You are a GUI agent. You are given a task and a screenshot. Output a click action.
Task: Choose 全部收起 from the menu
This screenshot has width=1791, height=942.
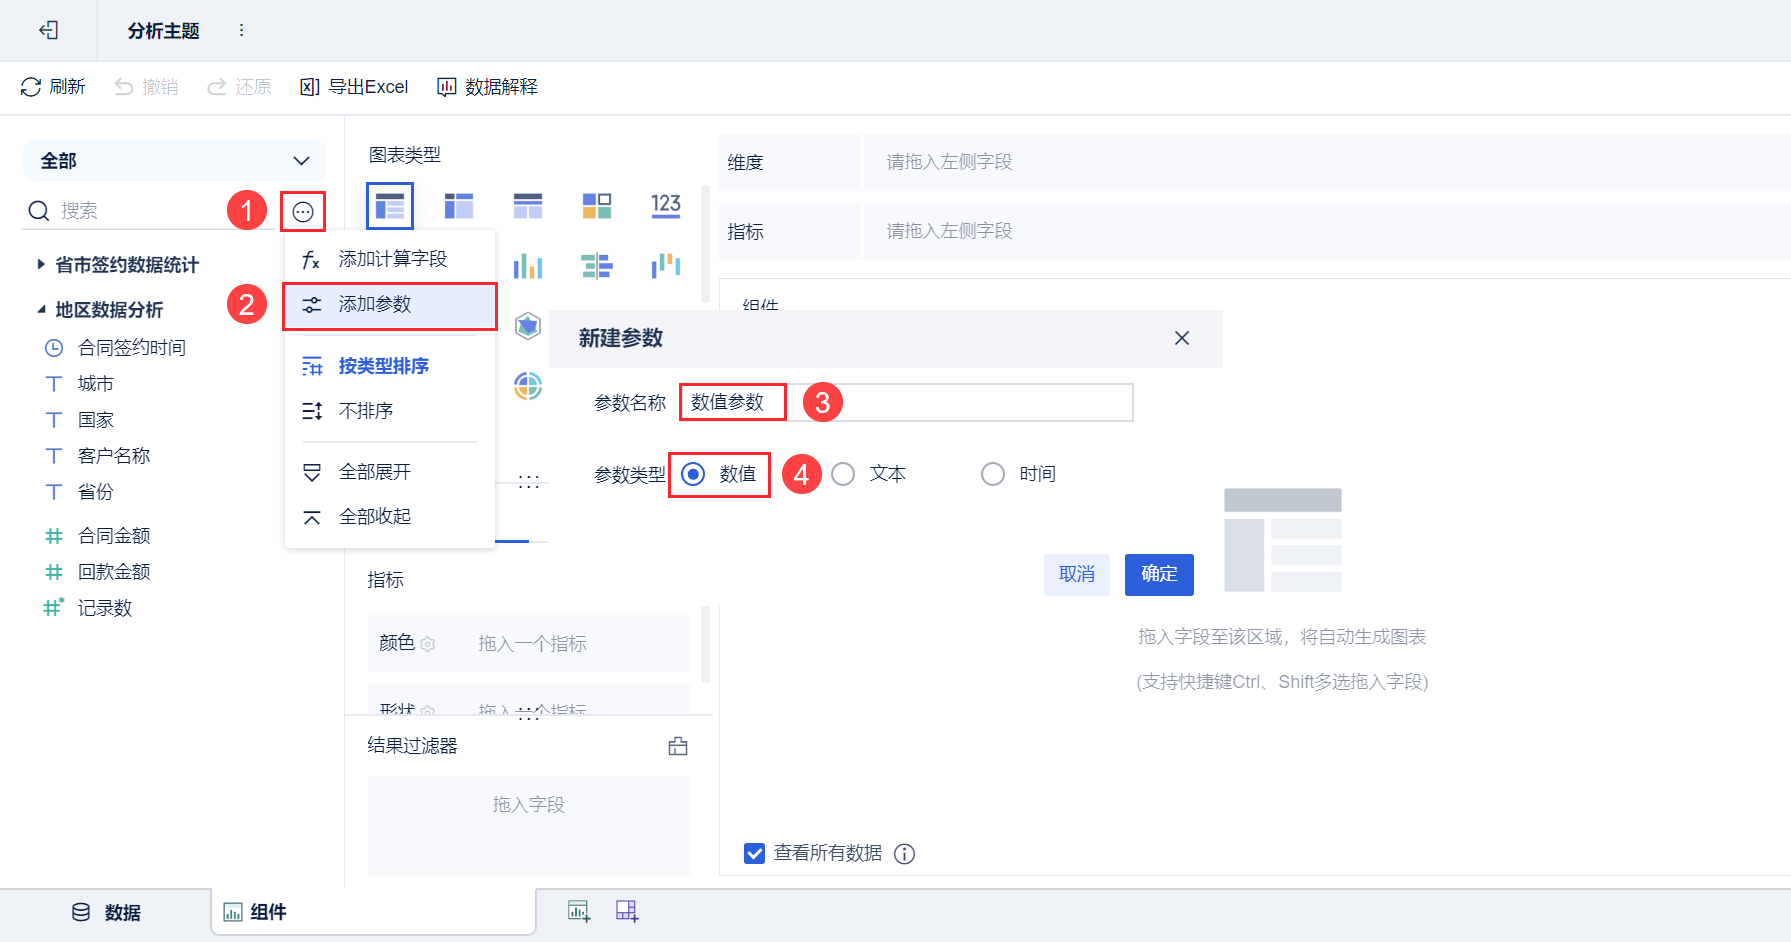[x=390, y=517]
